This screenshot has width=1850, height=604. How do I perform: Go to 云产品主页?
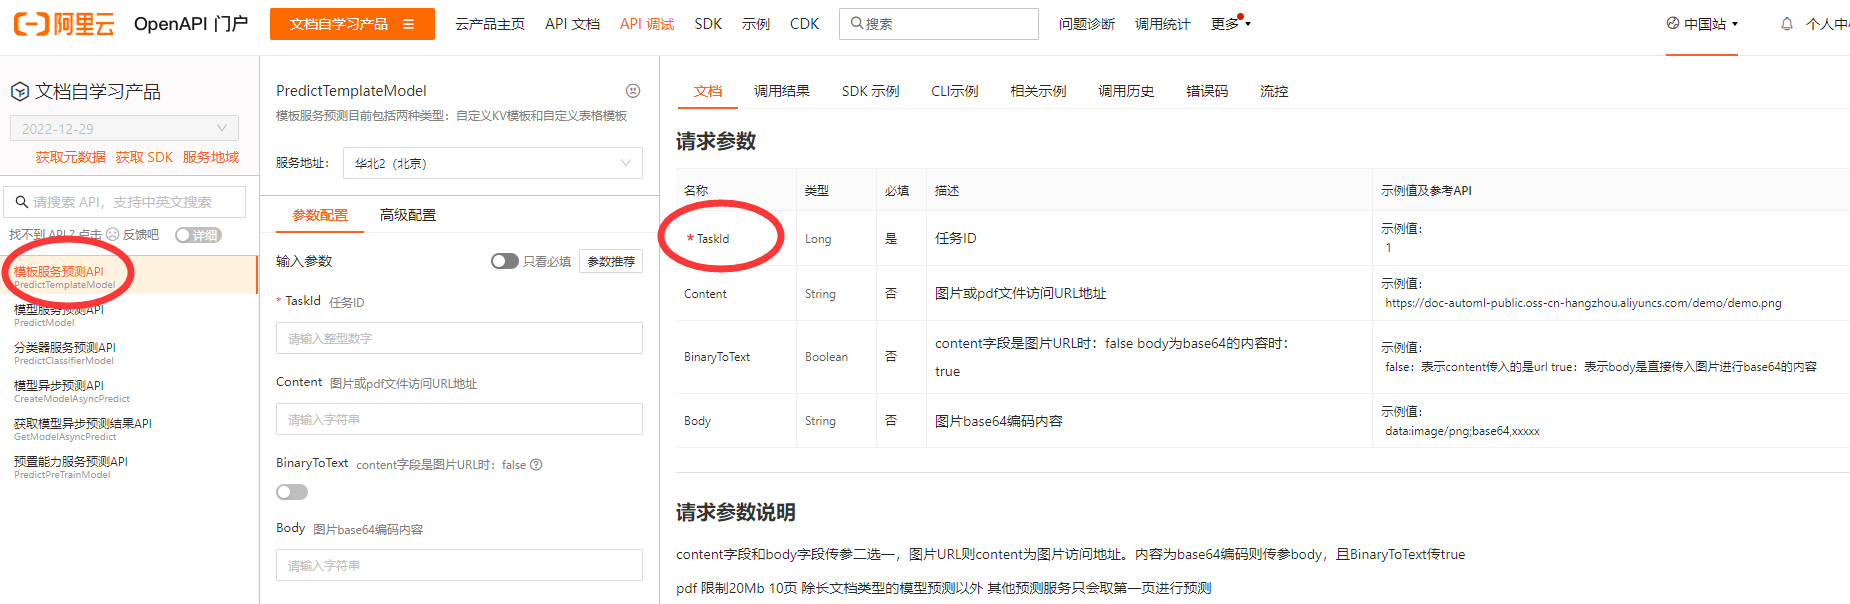(x=490, y=24)
